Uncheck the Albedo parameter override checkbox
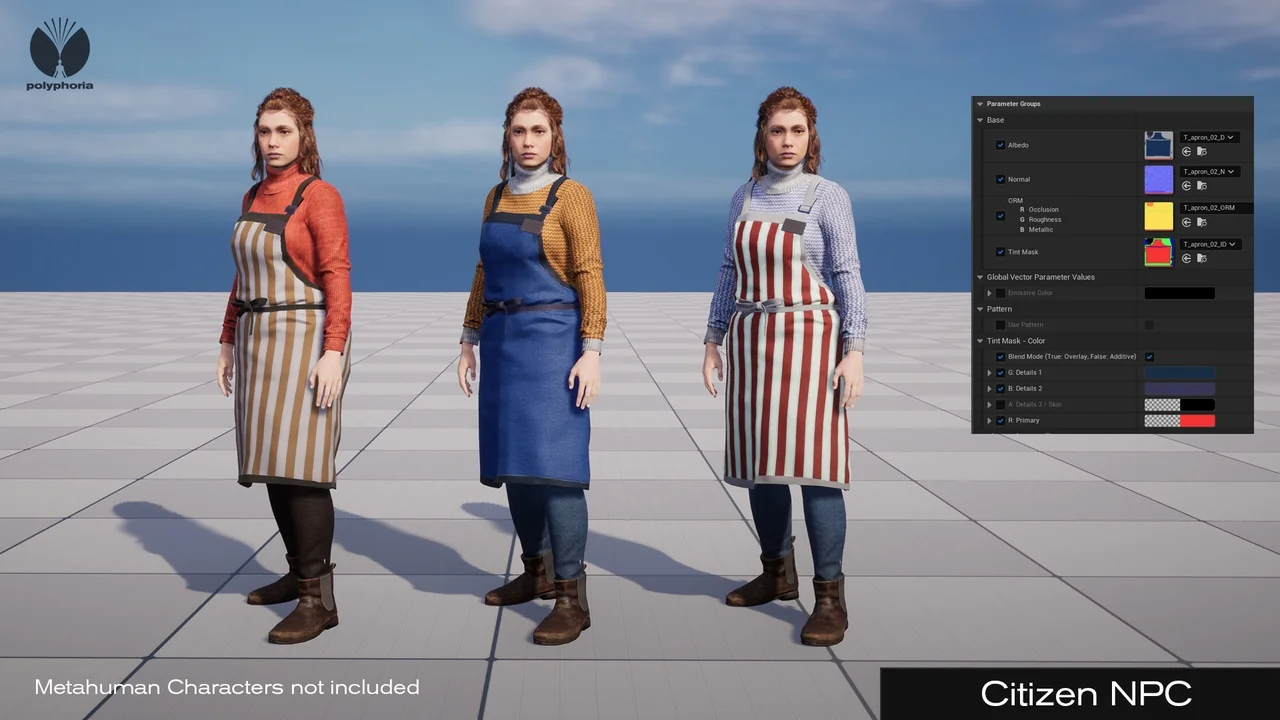 [x=1000, y=145]
